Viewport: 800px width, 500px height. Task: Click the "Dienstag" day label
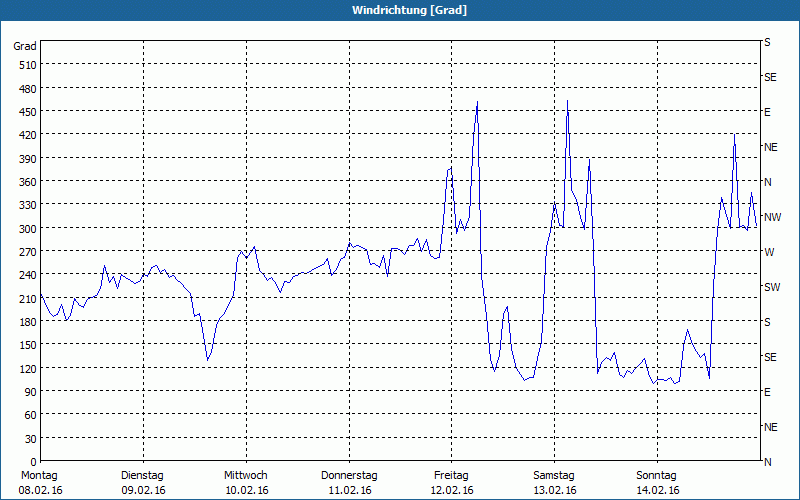pos(142,476)
